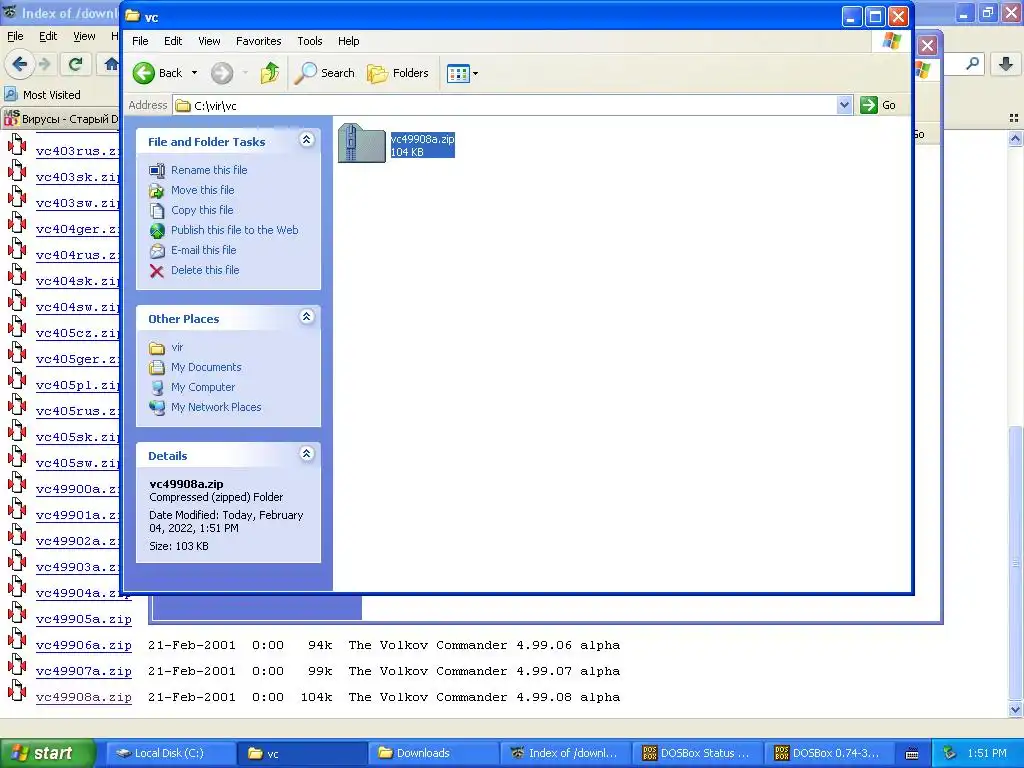
Task: Click the taskbar keyboard tray icon
Action: click(912, 754)
